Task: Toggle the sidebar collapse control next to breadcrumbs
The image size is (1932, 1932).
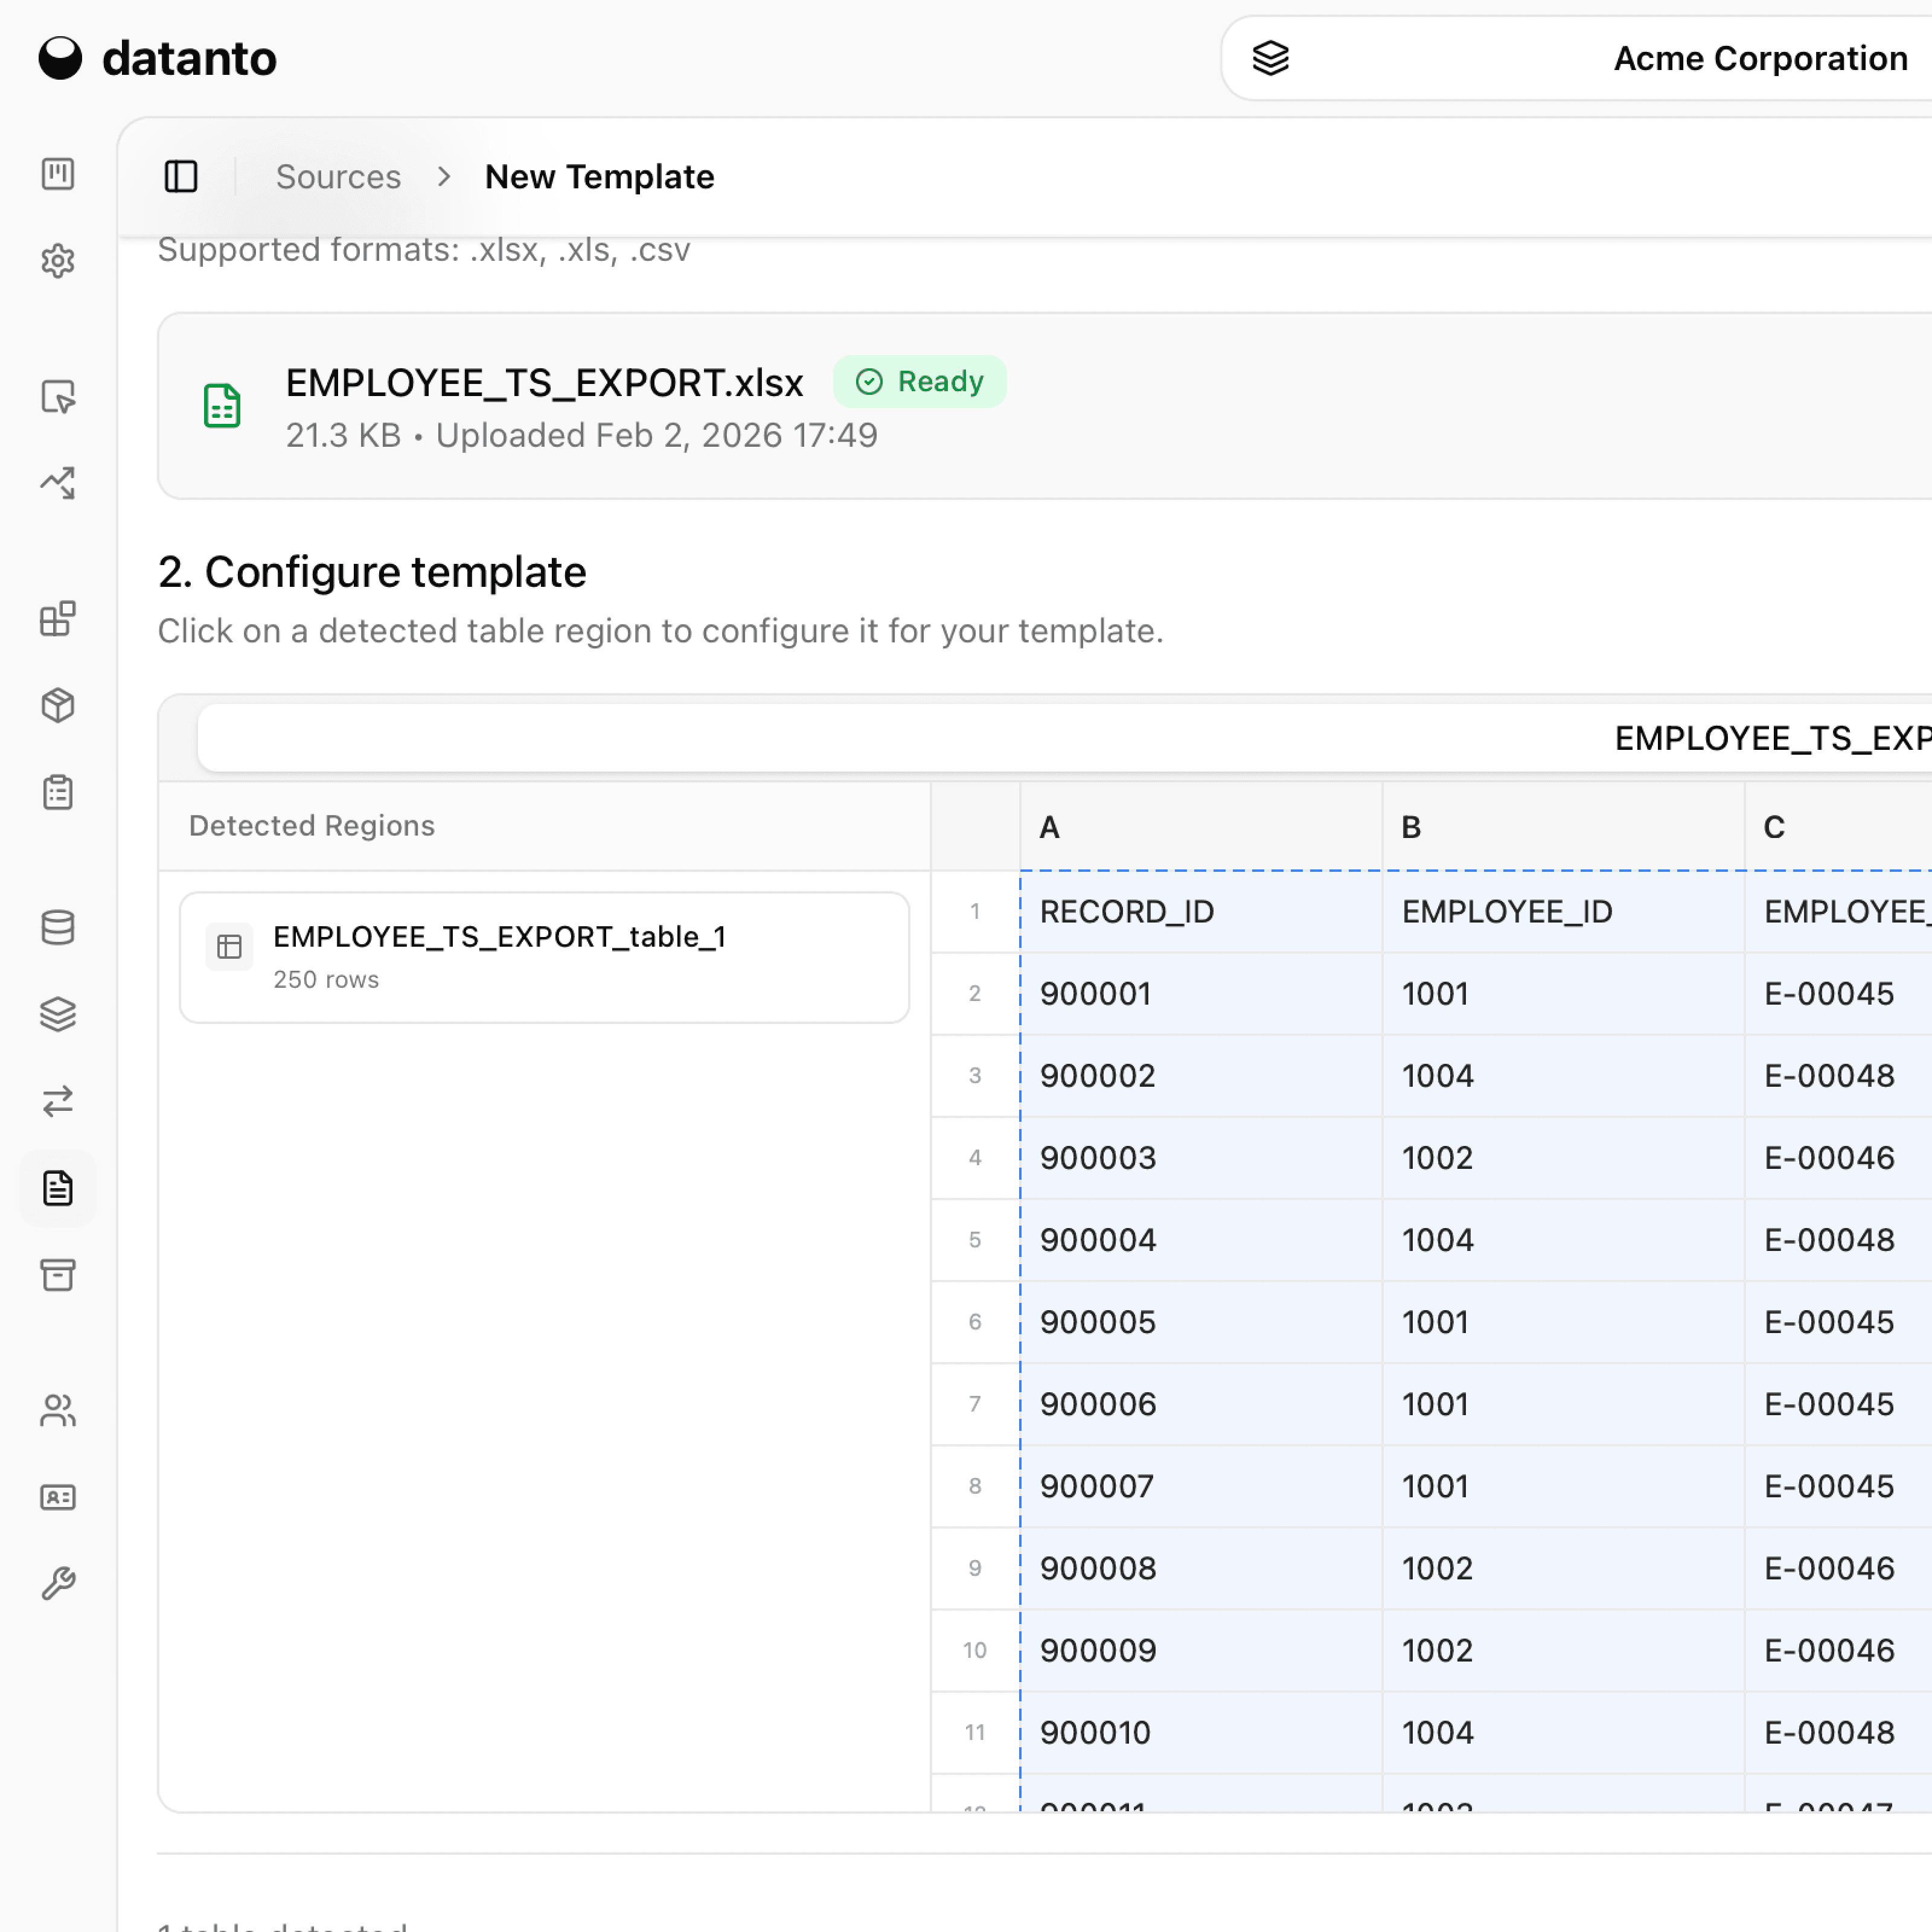Action: click(x=181, y=176)
